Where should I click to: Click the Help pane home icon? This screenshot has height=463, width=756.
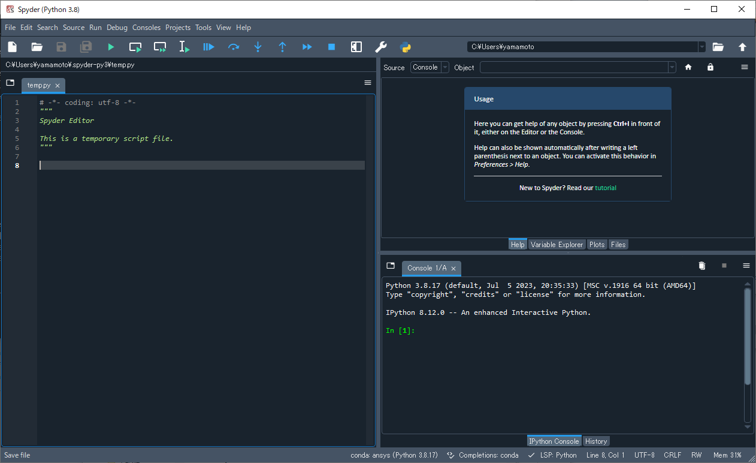688,68
